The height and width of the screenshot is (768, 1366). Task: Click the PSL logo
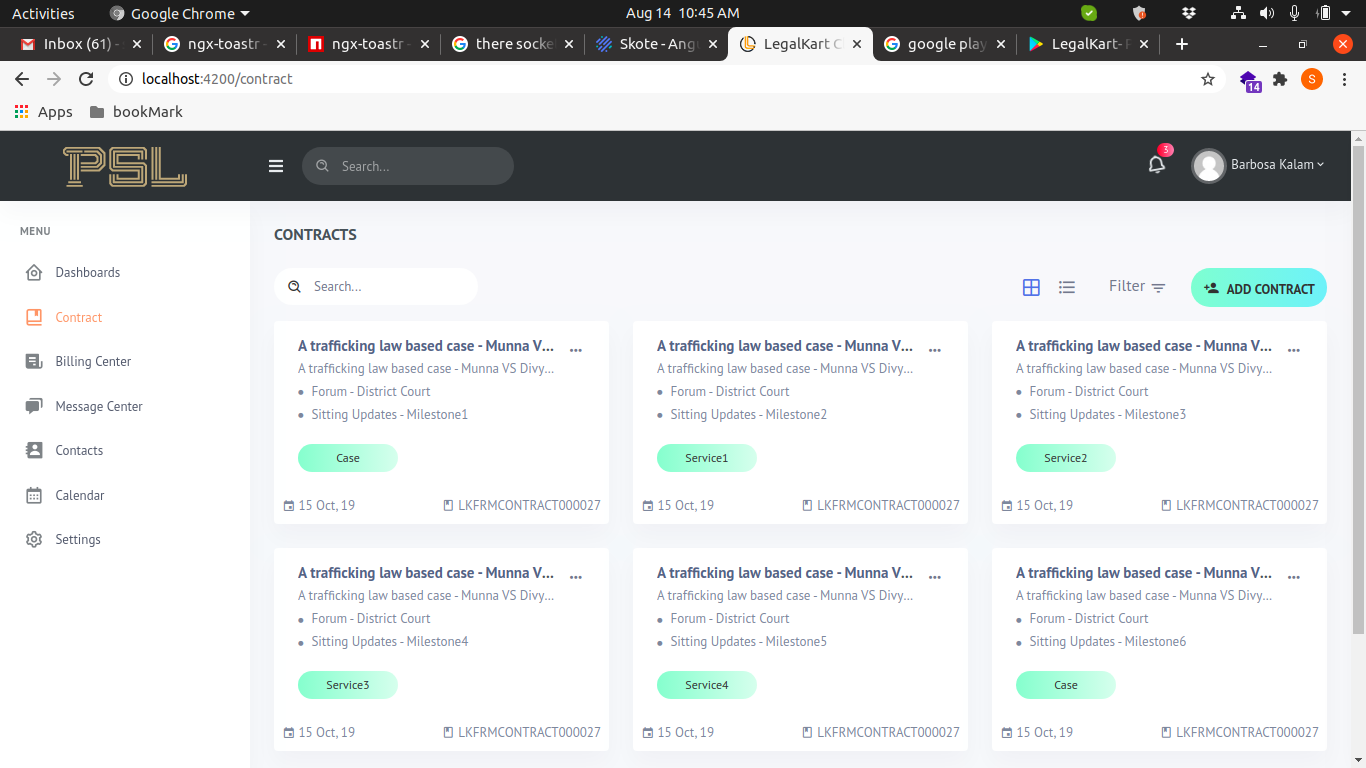tap(125, 166)
